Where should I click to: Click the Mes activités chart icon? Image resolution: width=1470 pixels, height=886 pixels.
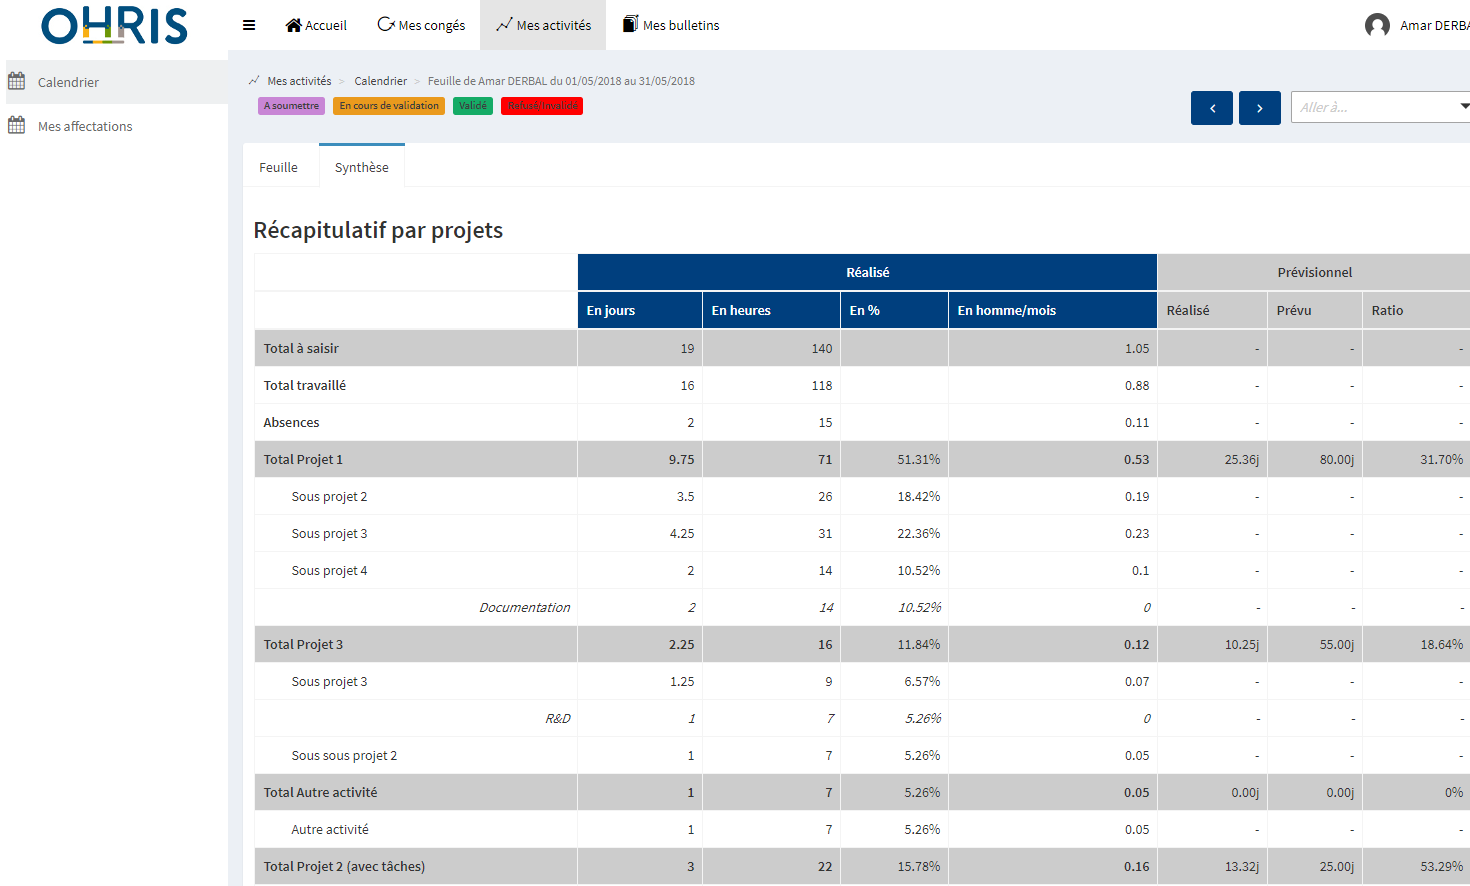click(504, 24)
